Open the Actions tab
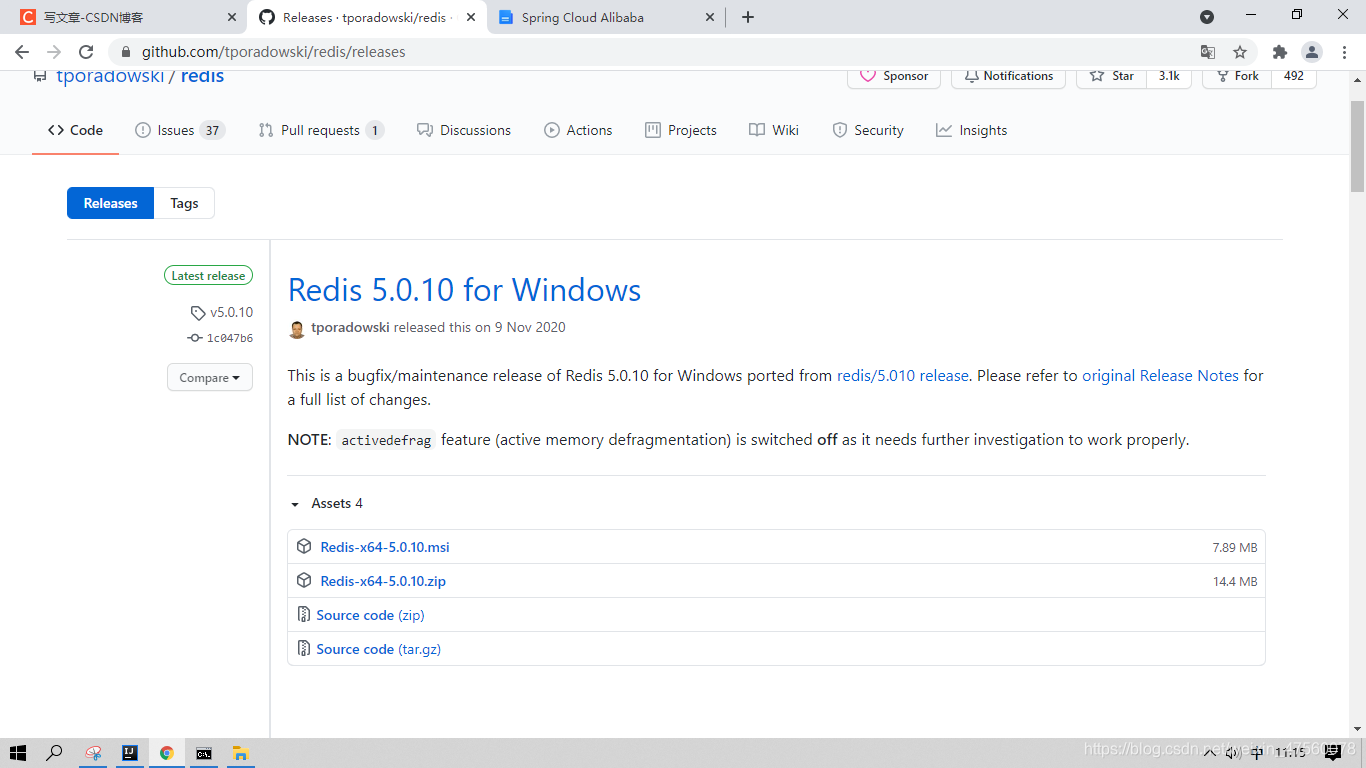Image resolution: width=1366 pixels, height=768 pixels. 578,130
